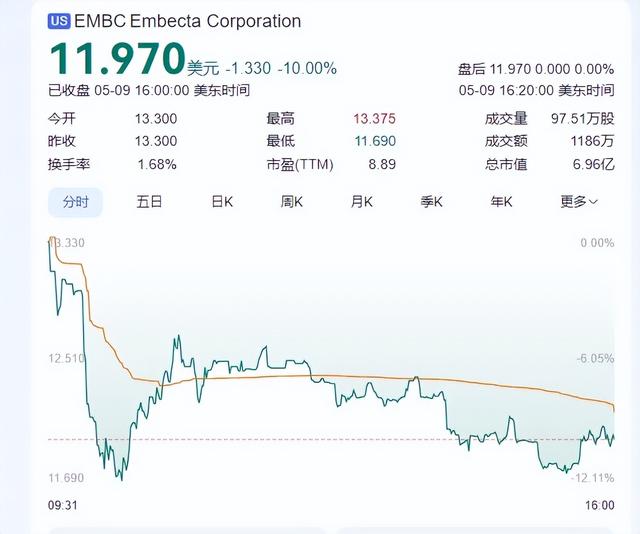Click the 11.970 current price
The image size is (640, 534).
pos(117,60)
